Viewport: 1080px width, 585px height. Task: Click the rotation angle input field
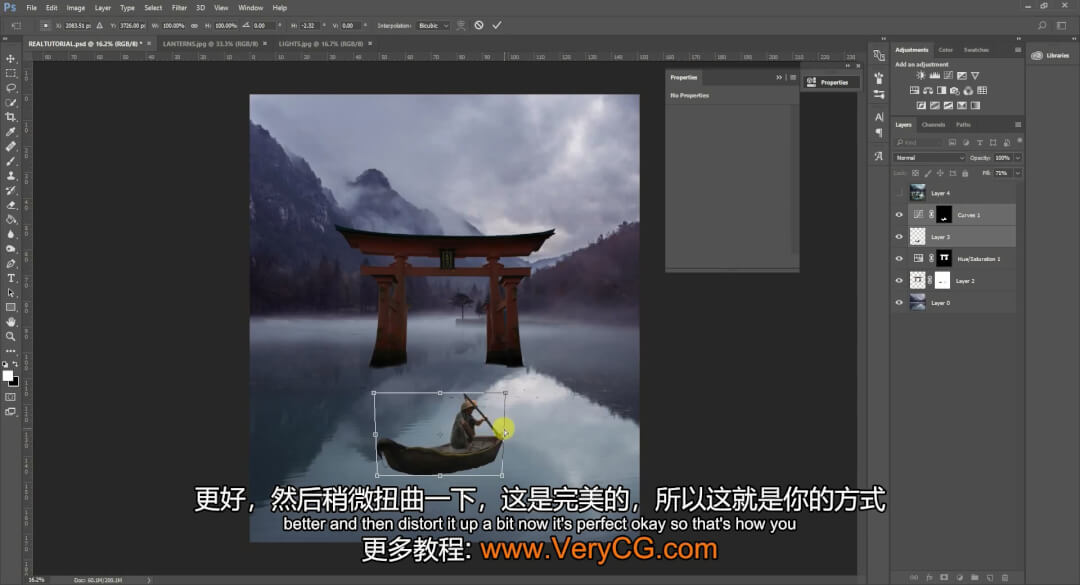tap(263, 25)
